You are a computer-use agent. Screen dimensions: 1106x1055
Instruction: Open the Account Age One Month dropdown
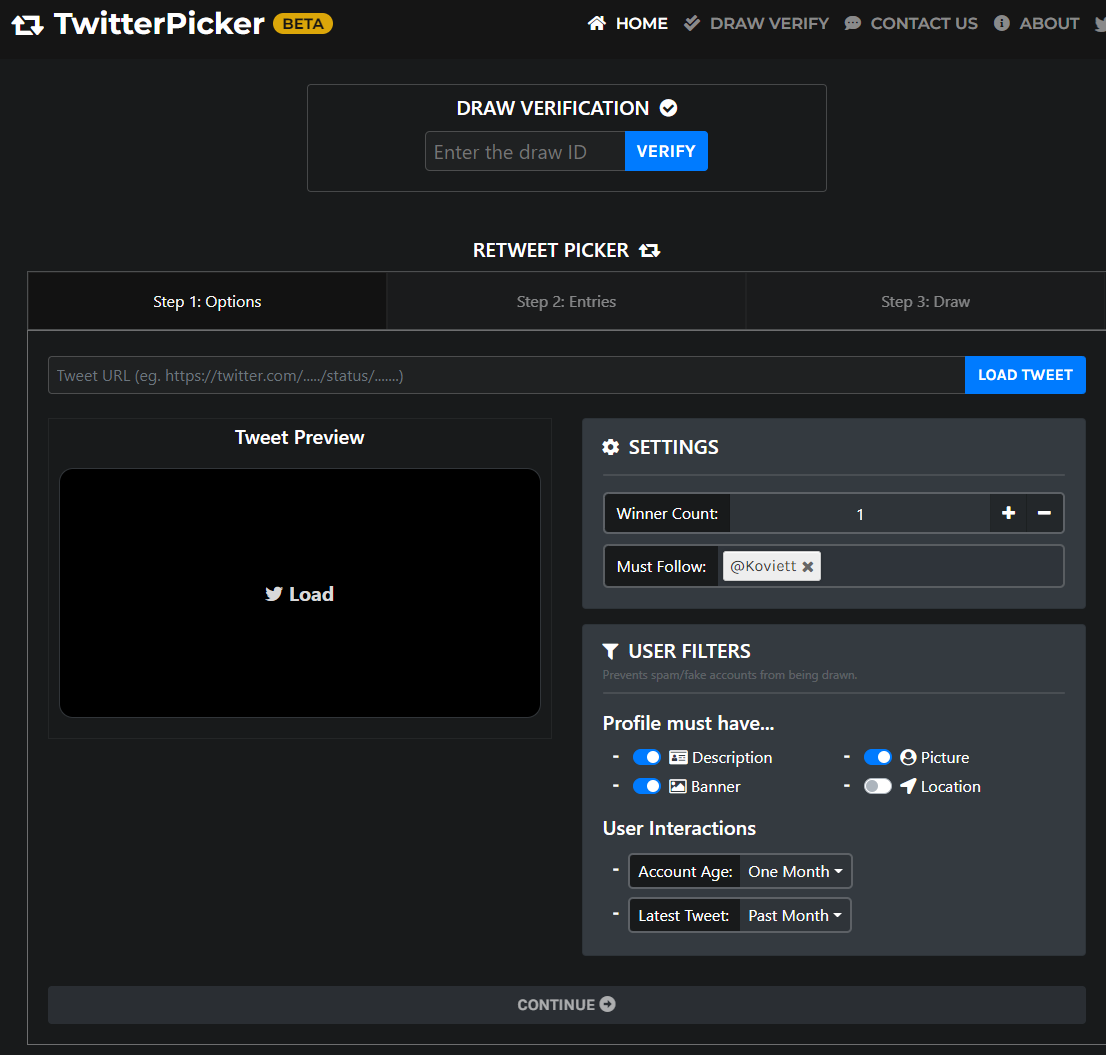point(796,872)
